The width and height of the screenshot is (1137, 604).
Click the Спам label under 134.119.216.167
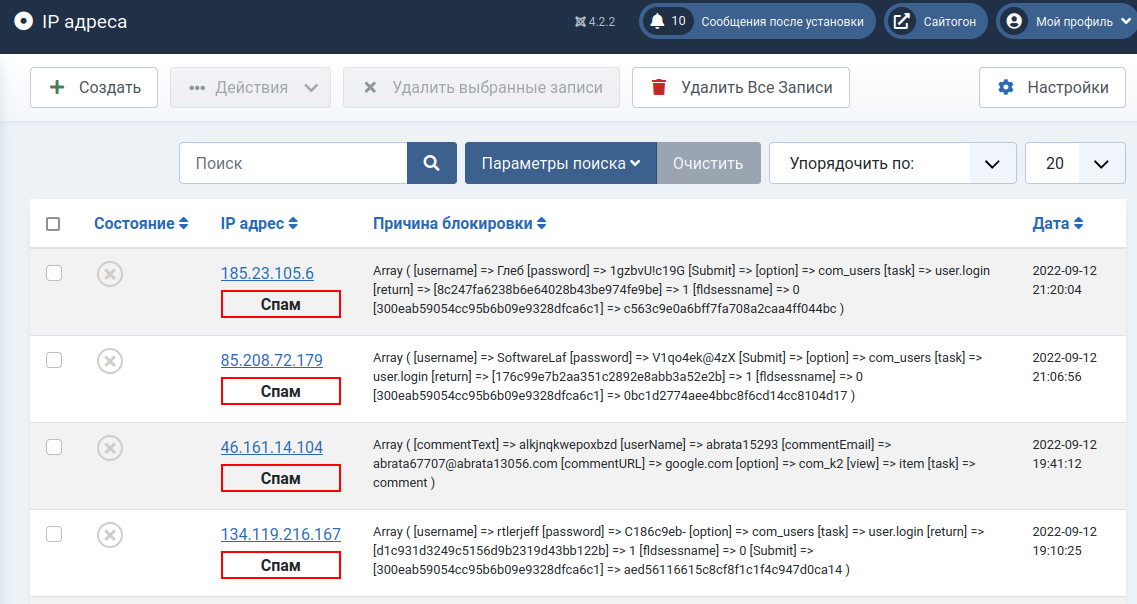[x=281, y=566]
